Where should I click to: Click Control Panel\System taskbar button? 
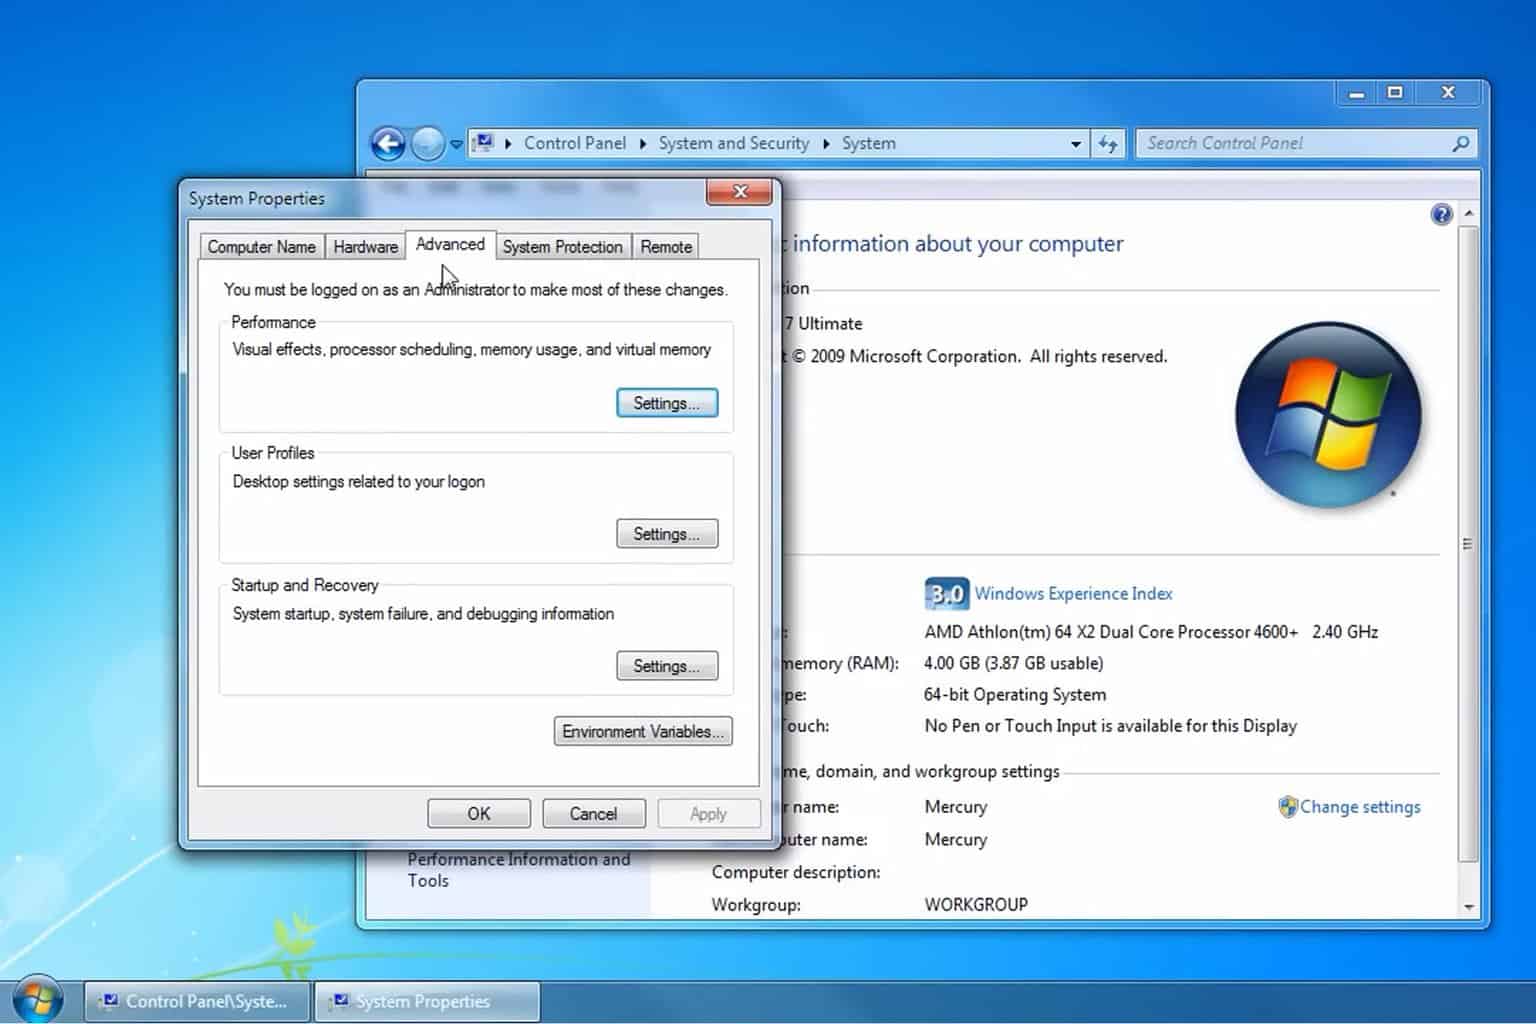pos(196,1001)
